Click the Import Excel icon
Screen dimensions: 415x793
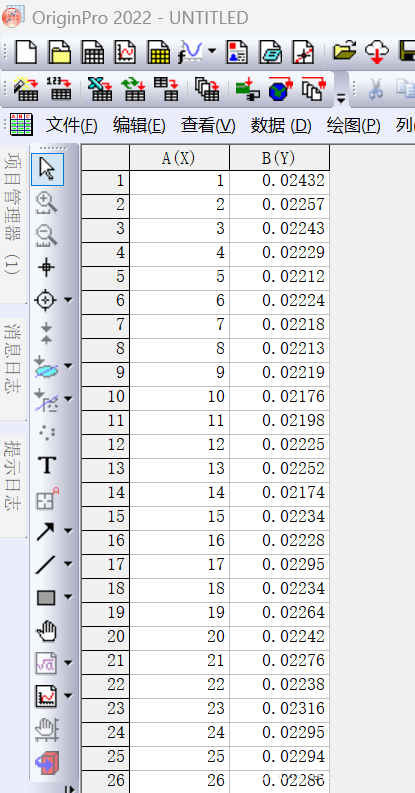point(100,89)
